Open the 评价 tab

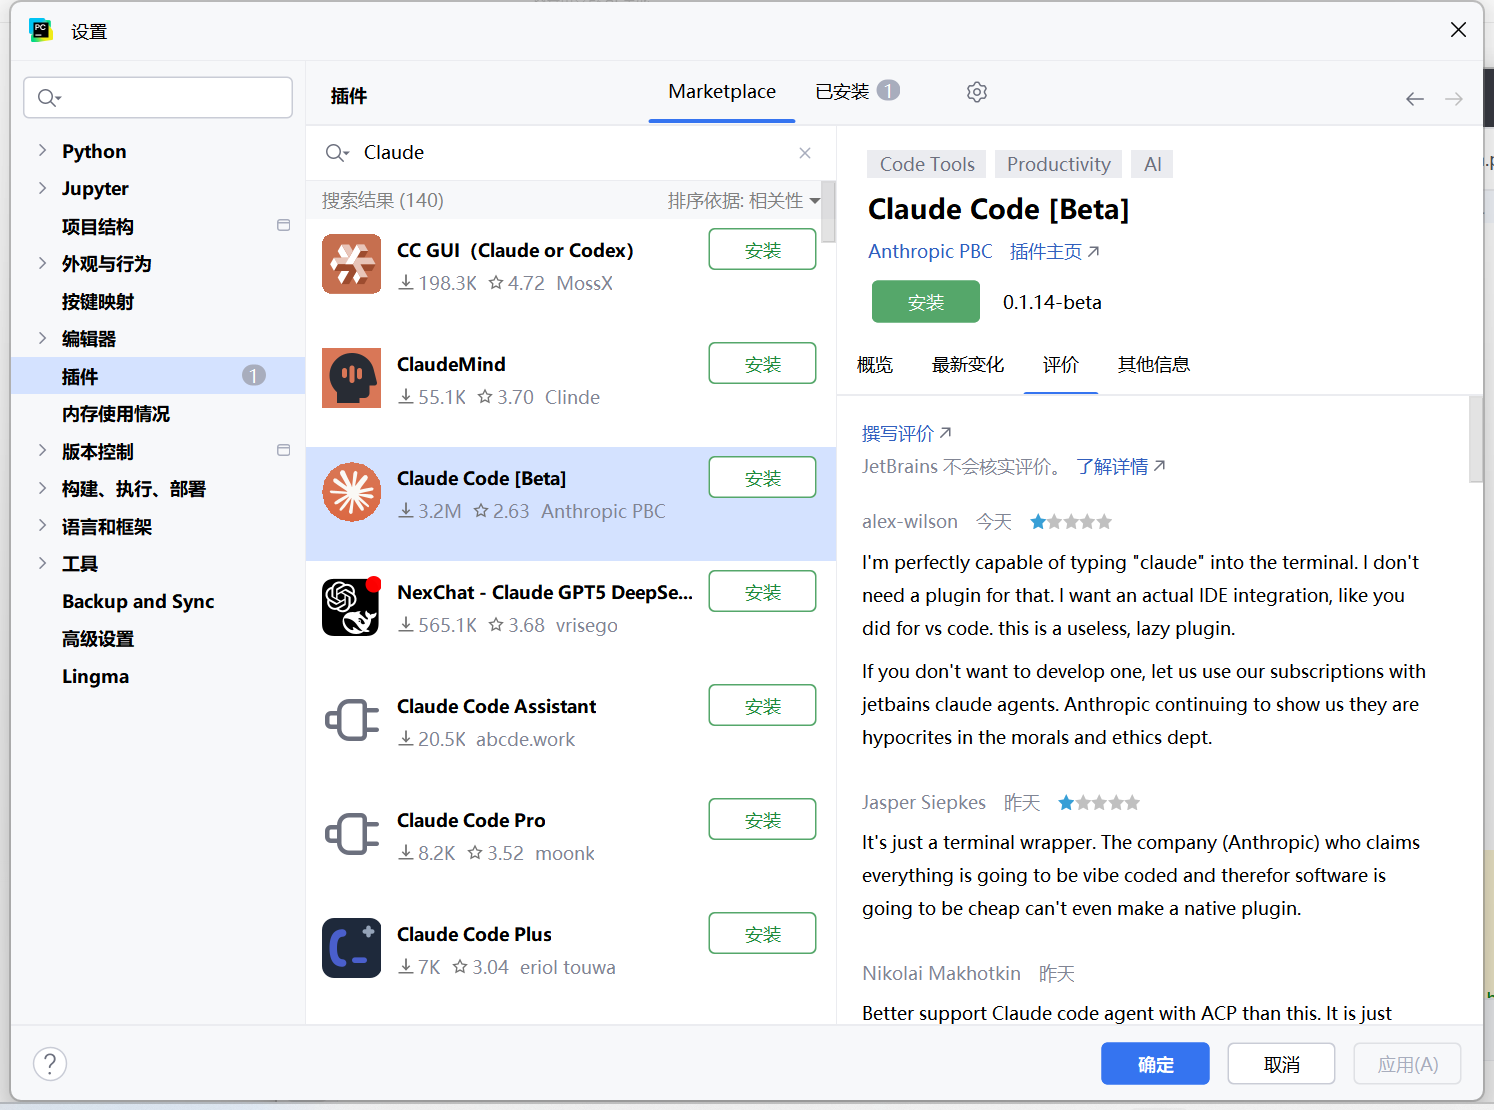coord(1061,365)
